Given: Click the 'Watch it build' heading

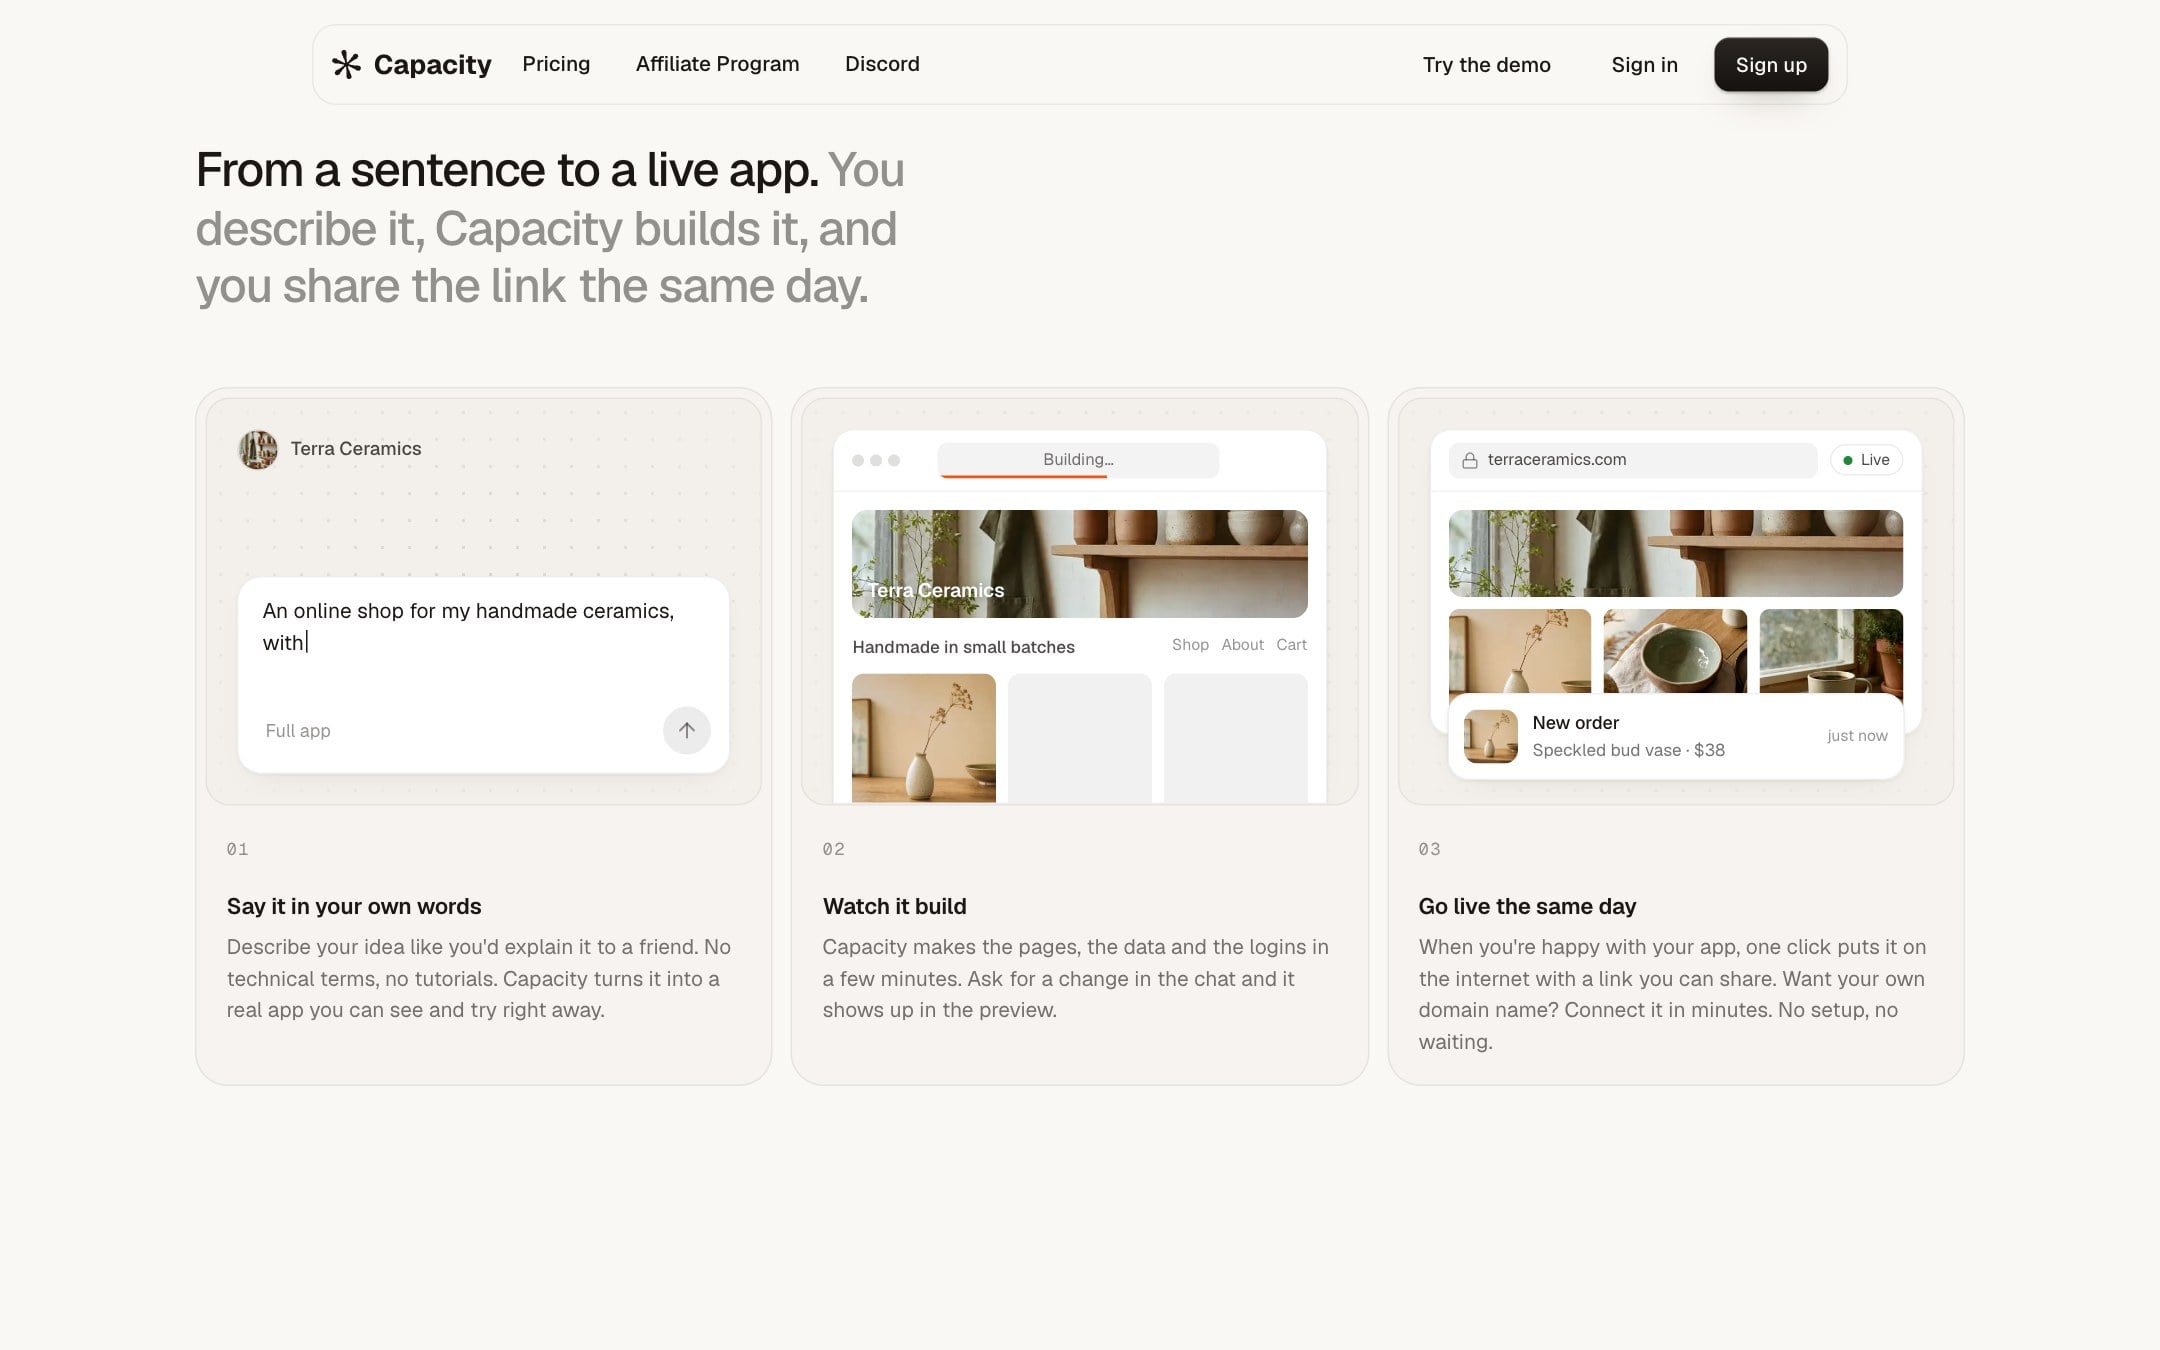Looking at the screenshot, I should pos(894,907).
